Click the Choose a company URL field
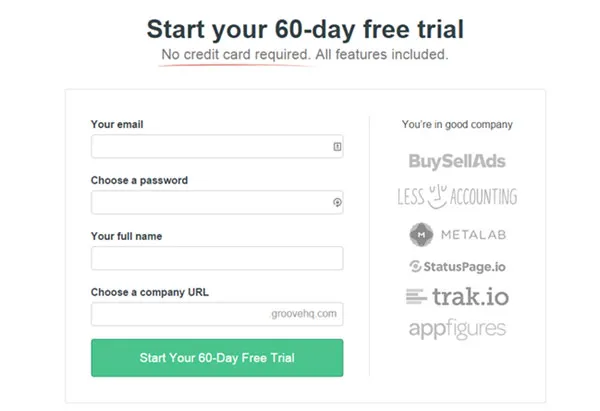The image size is (600, 411). point(180,314)
